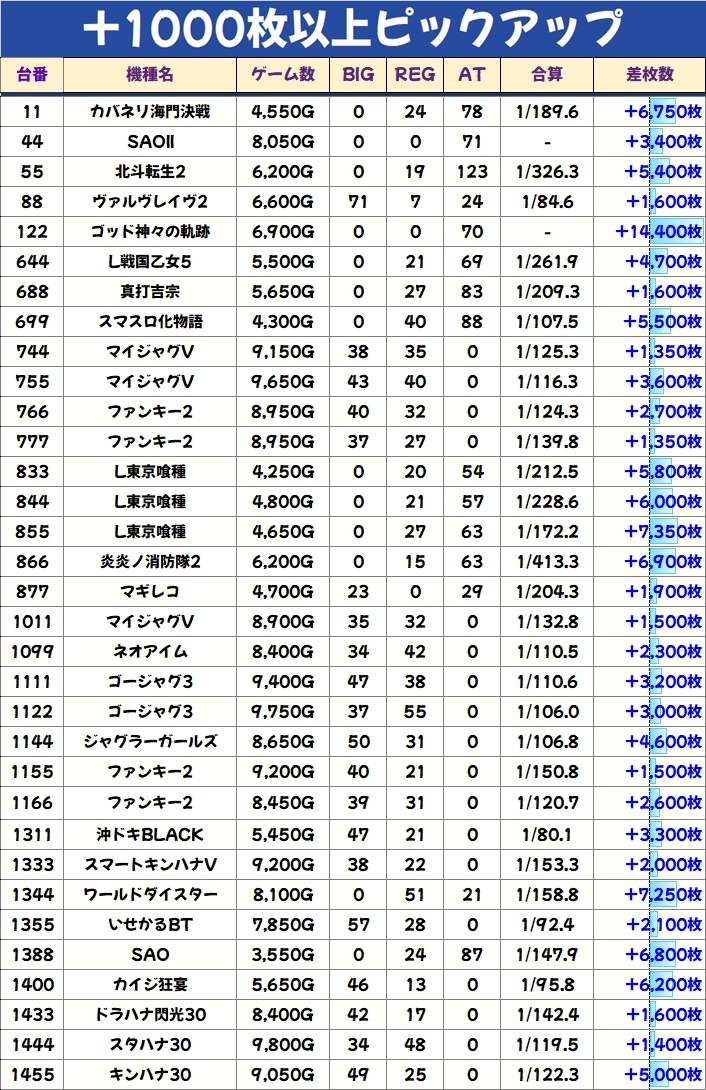Image resolution: width=706 pixels, height=1090 pixels.
Task: Click machine number 766
Action: tap(32, 412)
